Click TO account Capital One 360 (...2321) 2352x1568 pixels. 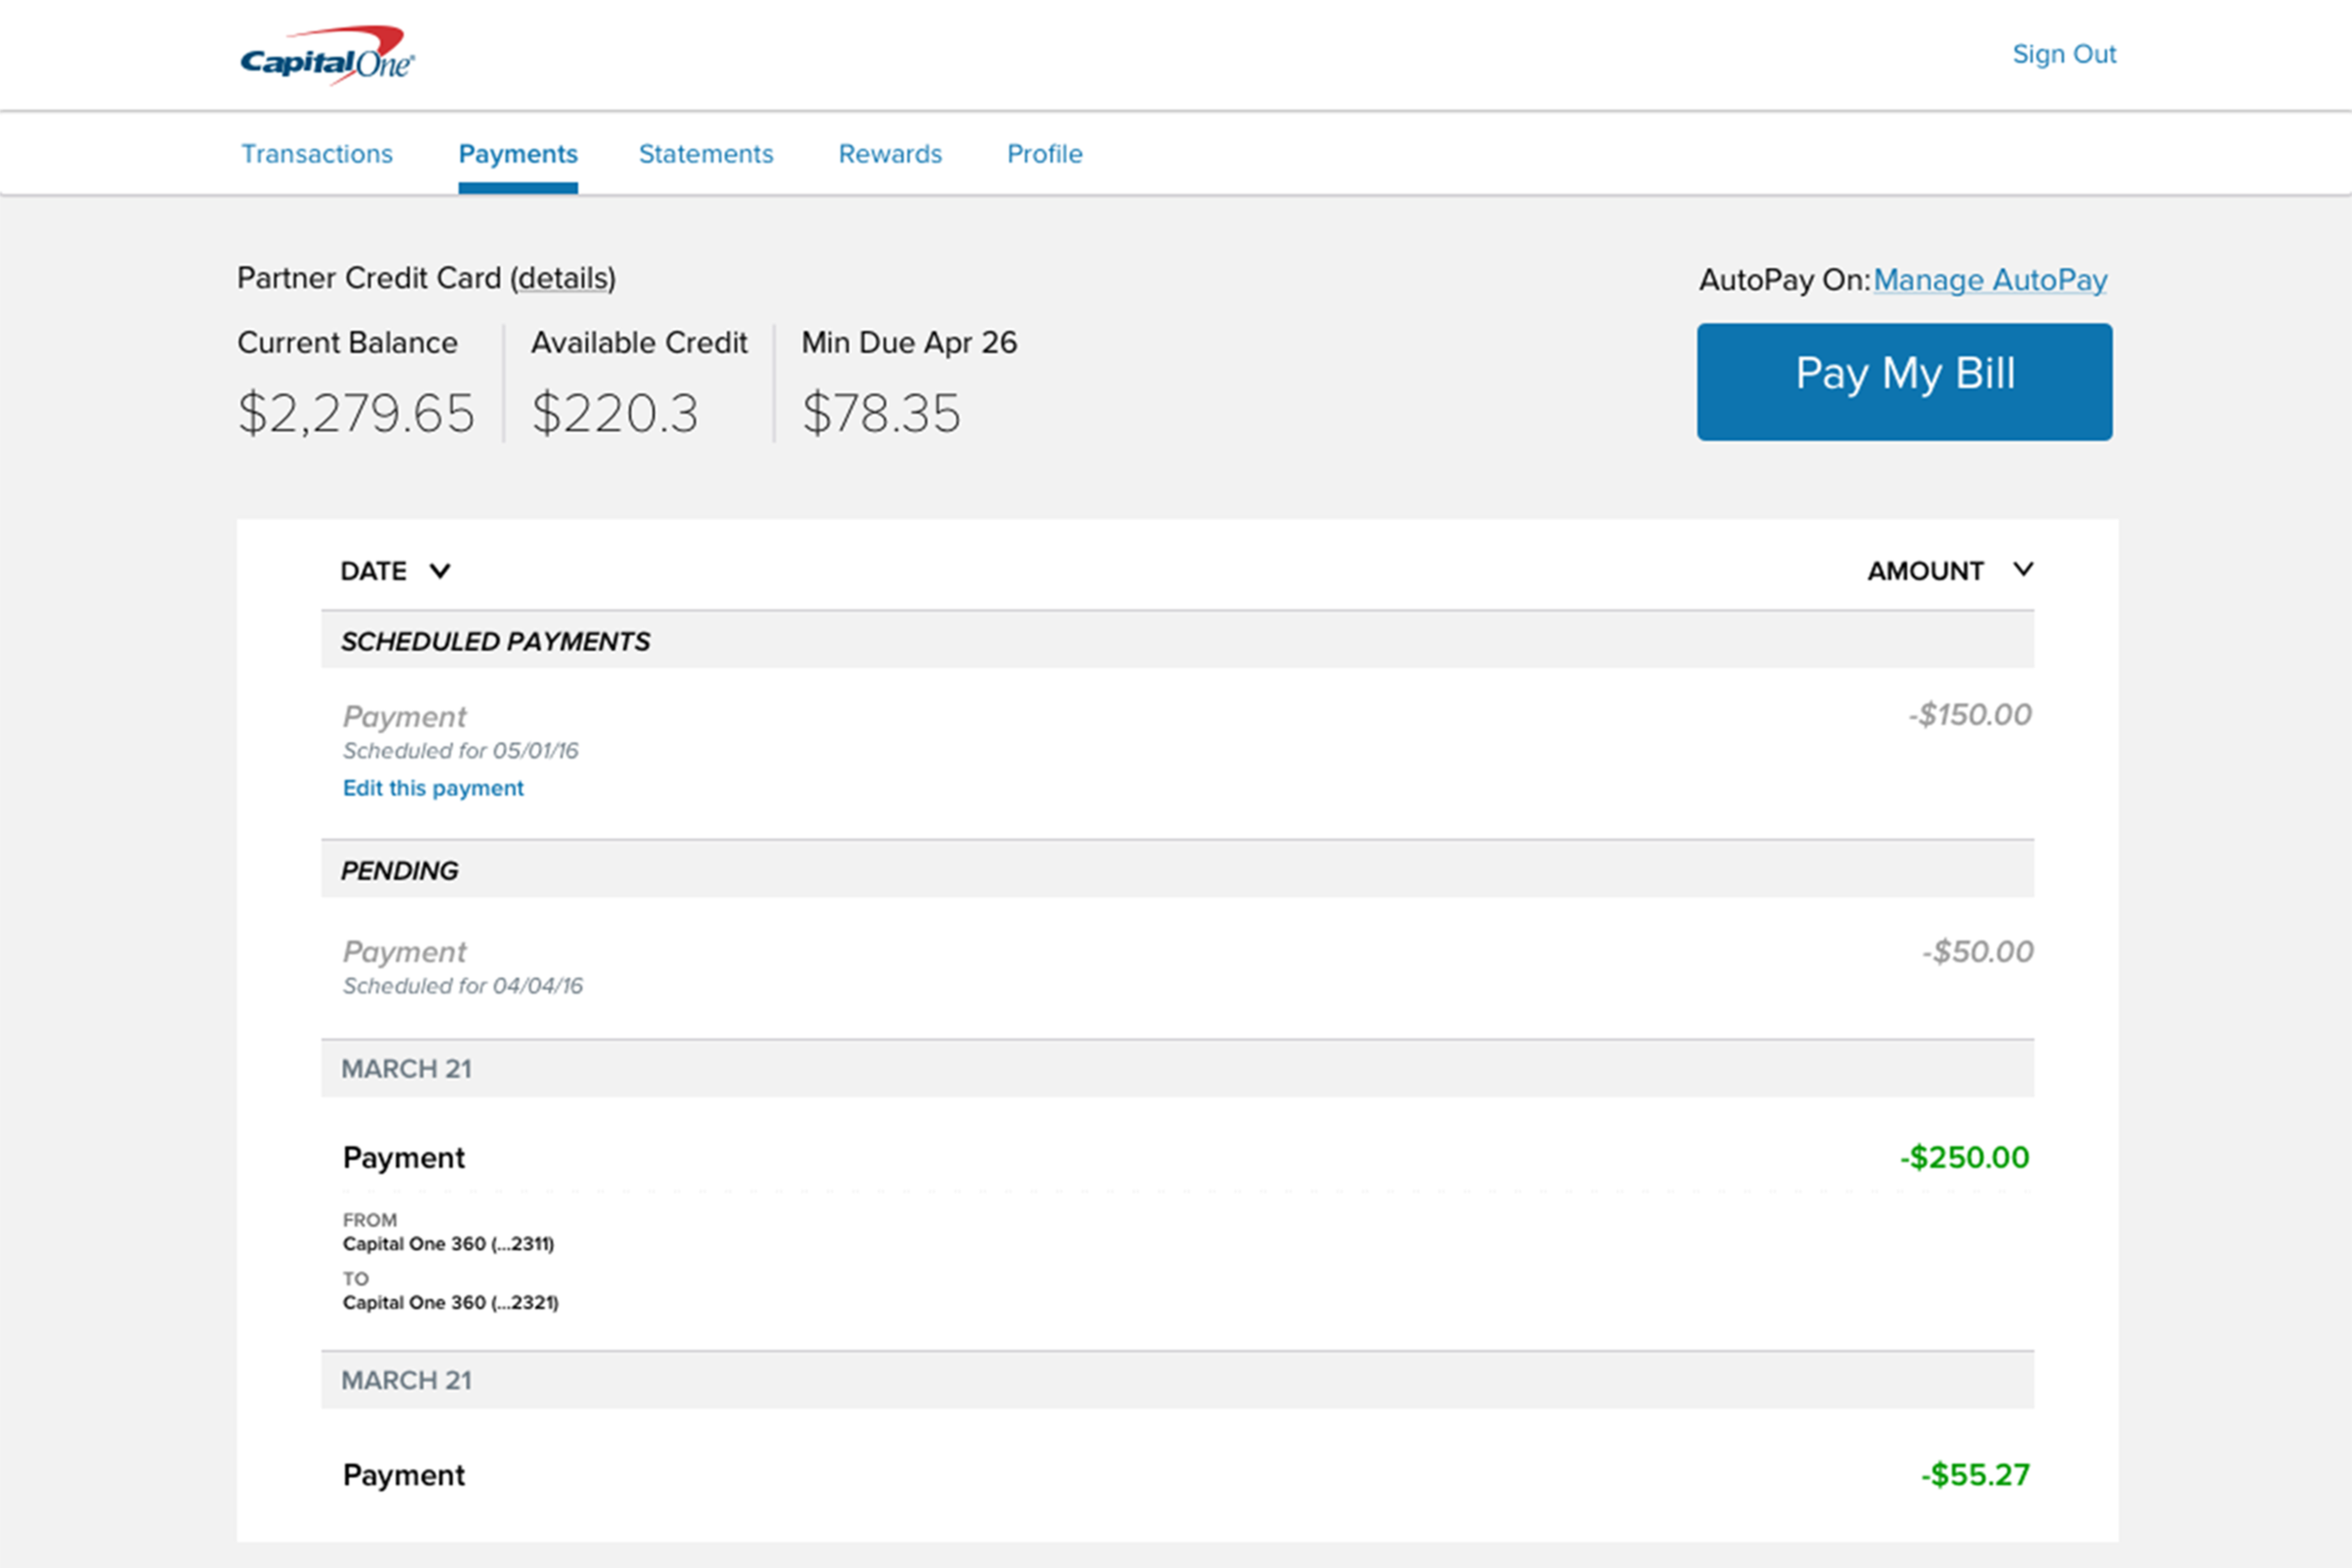(x=451, y=1302)
